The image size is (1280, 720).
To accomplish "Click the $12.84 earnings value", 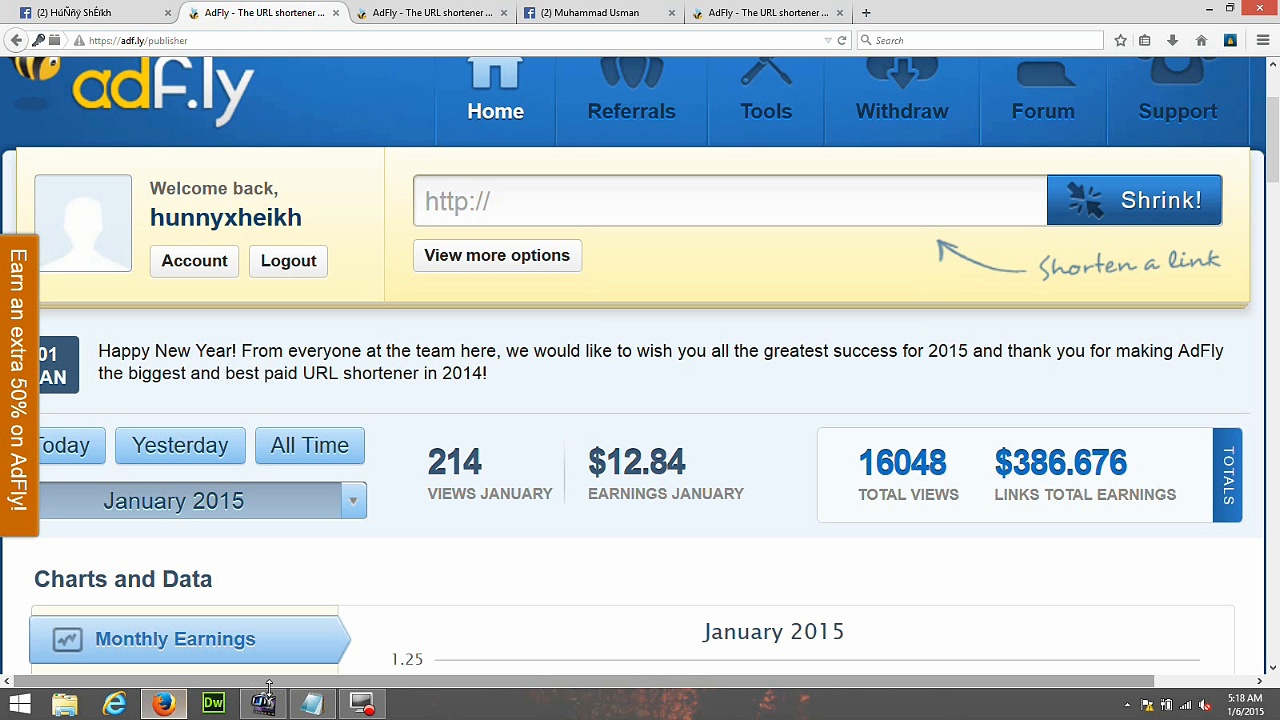I will click(637, 462).
